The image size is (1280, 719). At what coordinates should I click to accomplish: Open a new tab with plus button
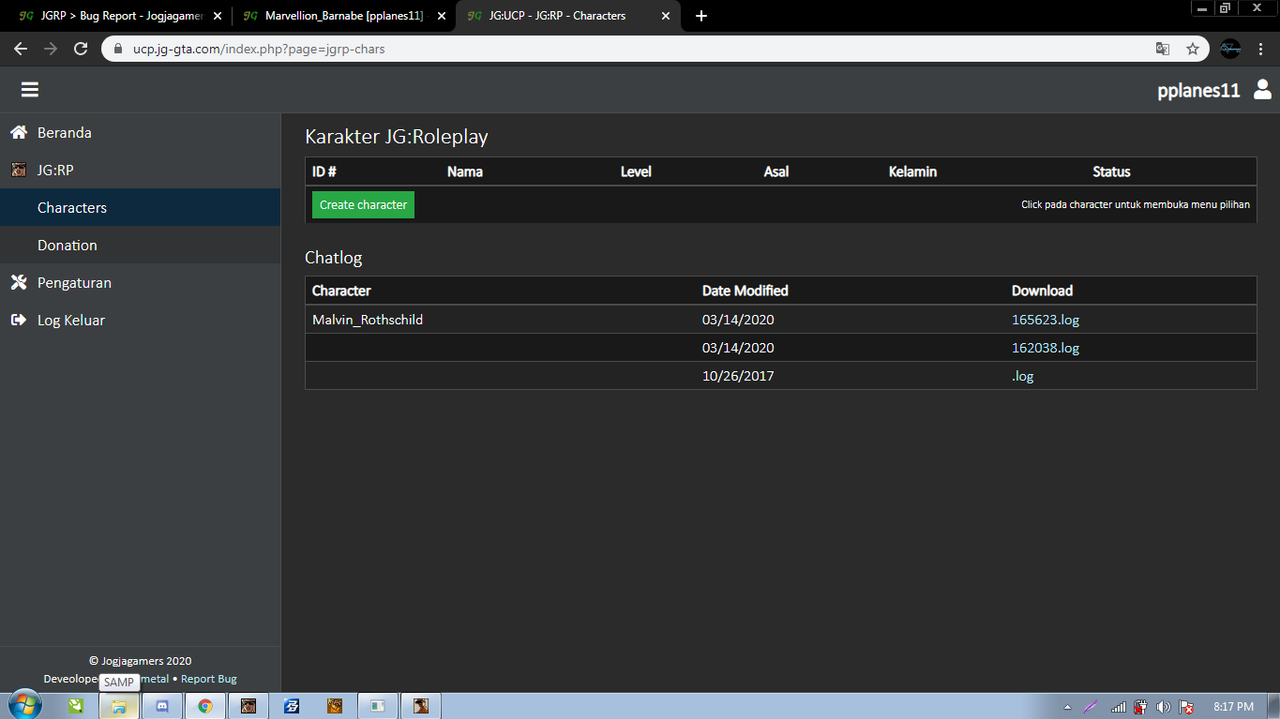pyautogui.click(x=701, y=16)
